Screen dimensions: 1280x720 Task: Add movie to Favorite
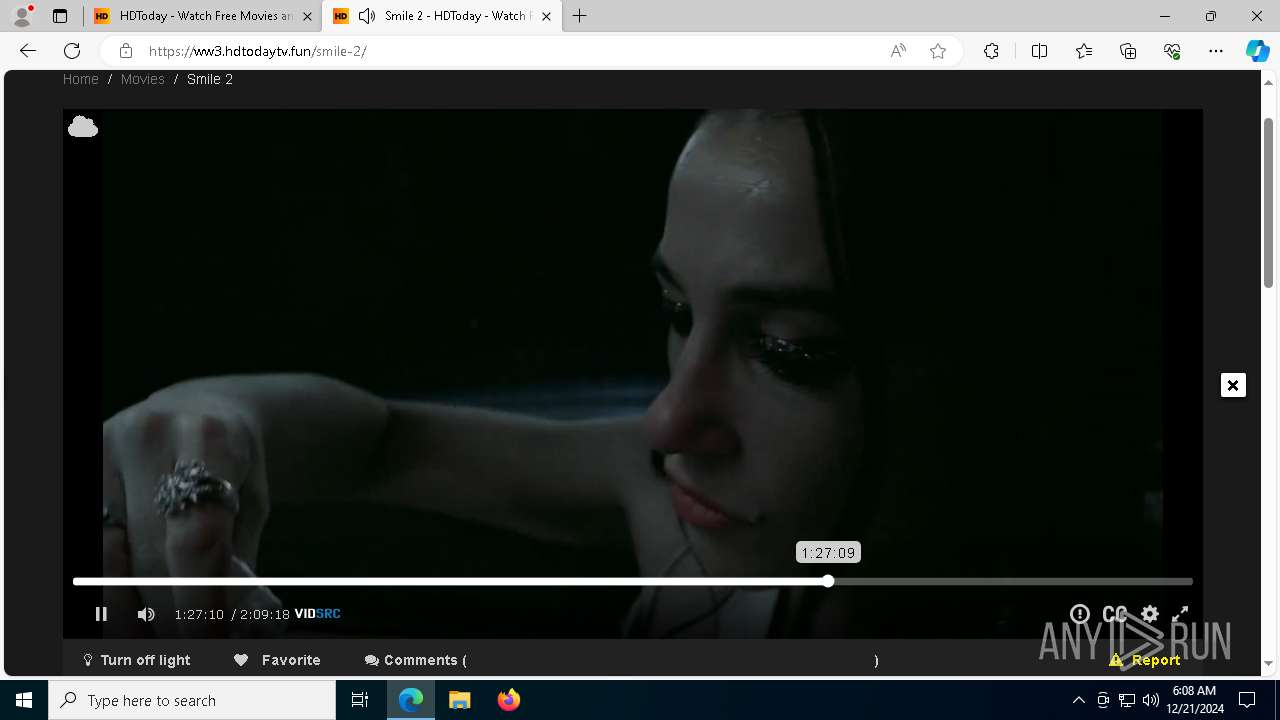pyautogui.click(x=277, y=660)
